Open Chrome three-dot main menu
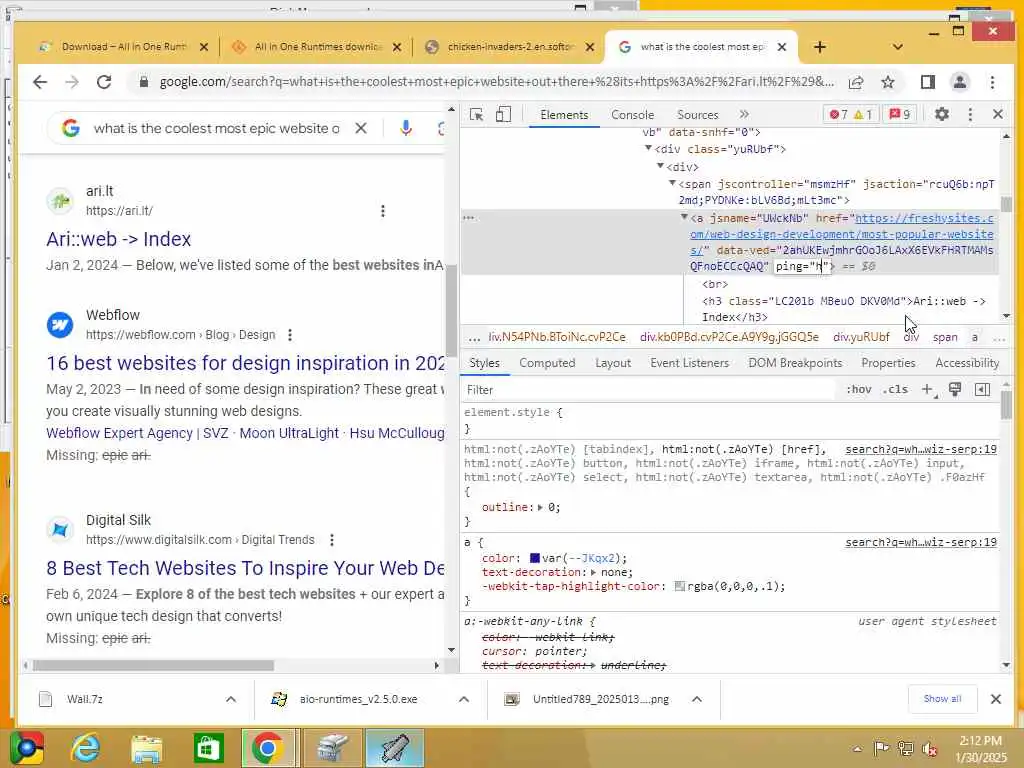The height and width of the screenshot is (768, 1024). pos(992,82)
